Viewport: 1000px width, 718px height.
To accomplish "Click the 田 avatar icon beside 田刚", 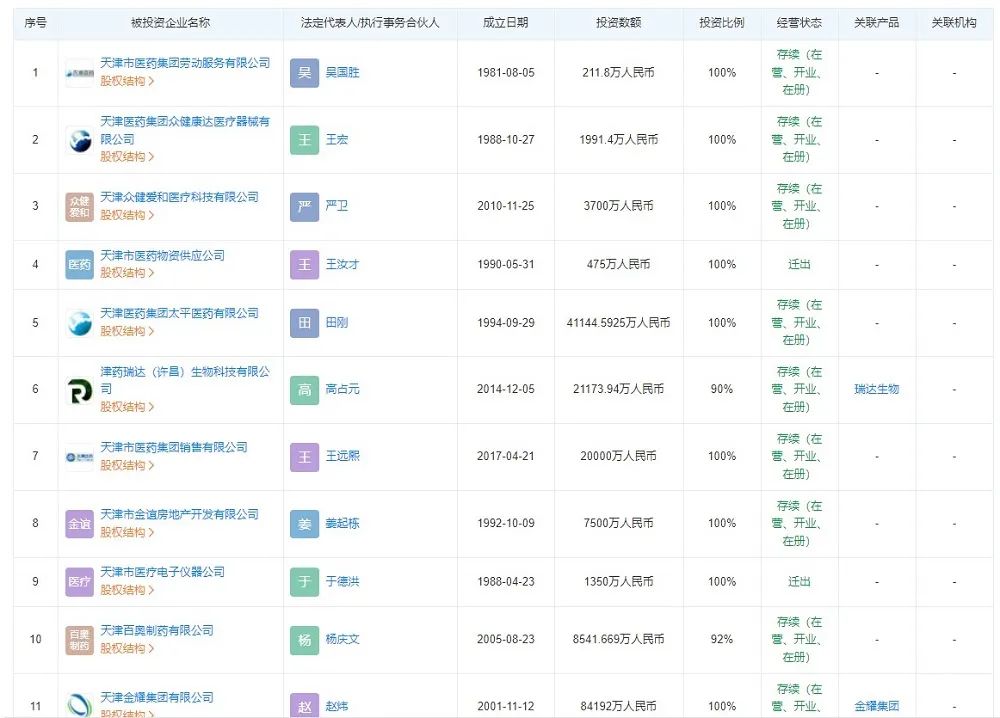I will coord(305,323).
